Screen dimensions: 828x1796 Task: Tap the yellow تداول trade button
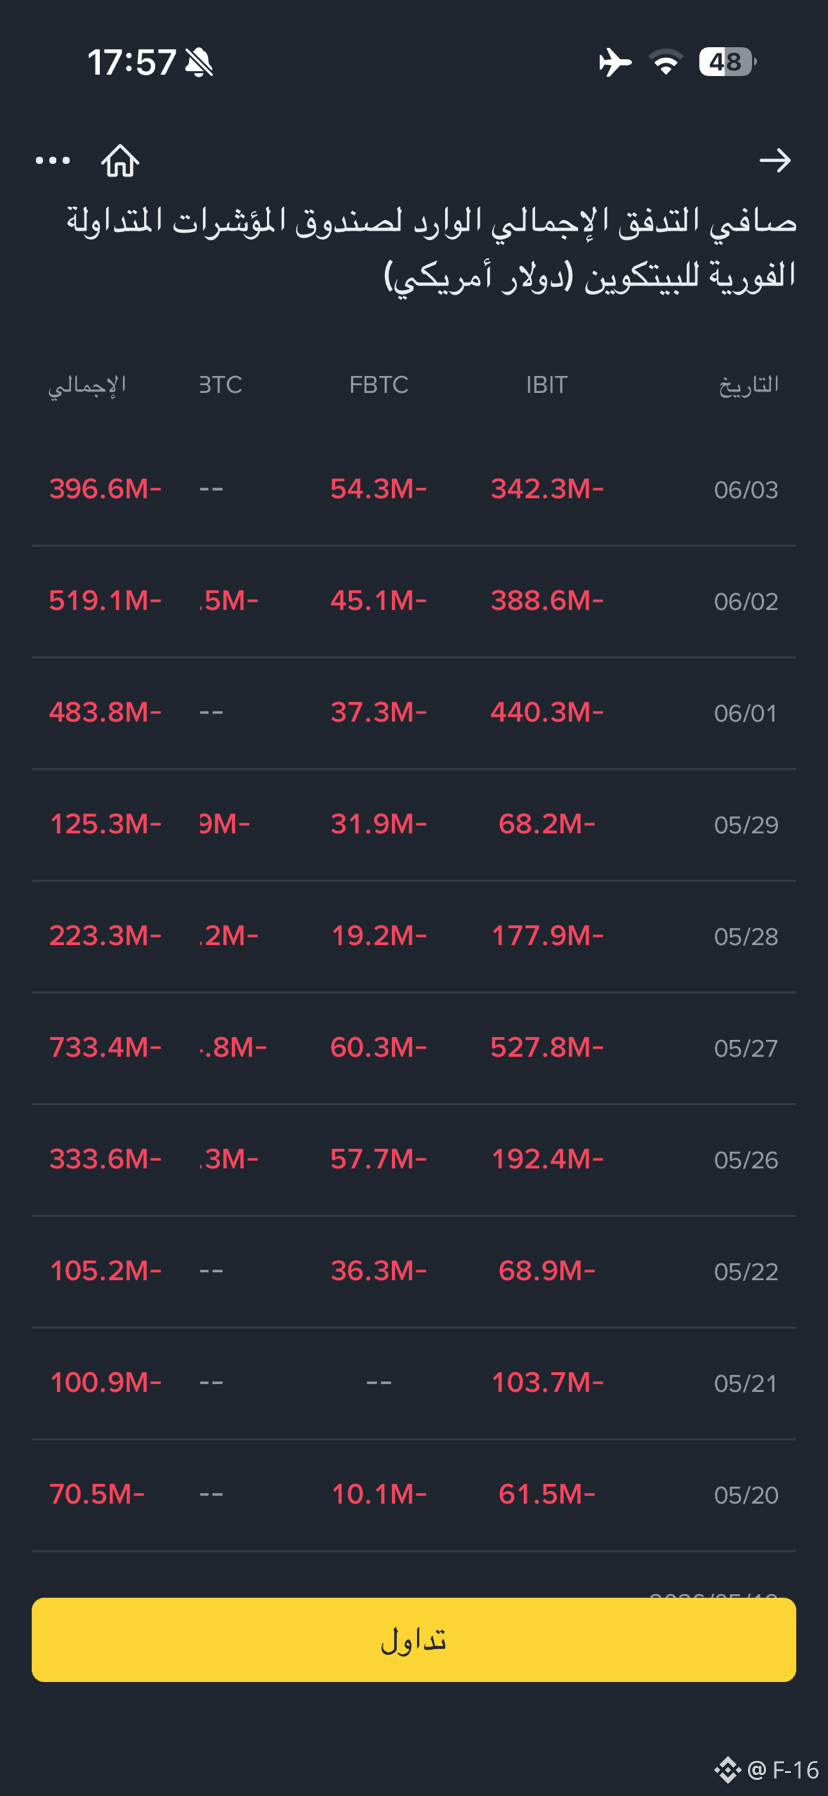coord(414,1639)
